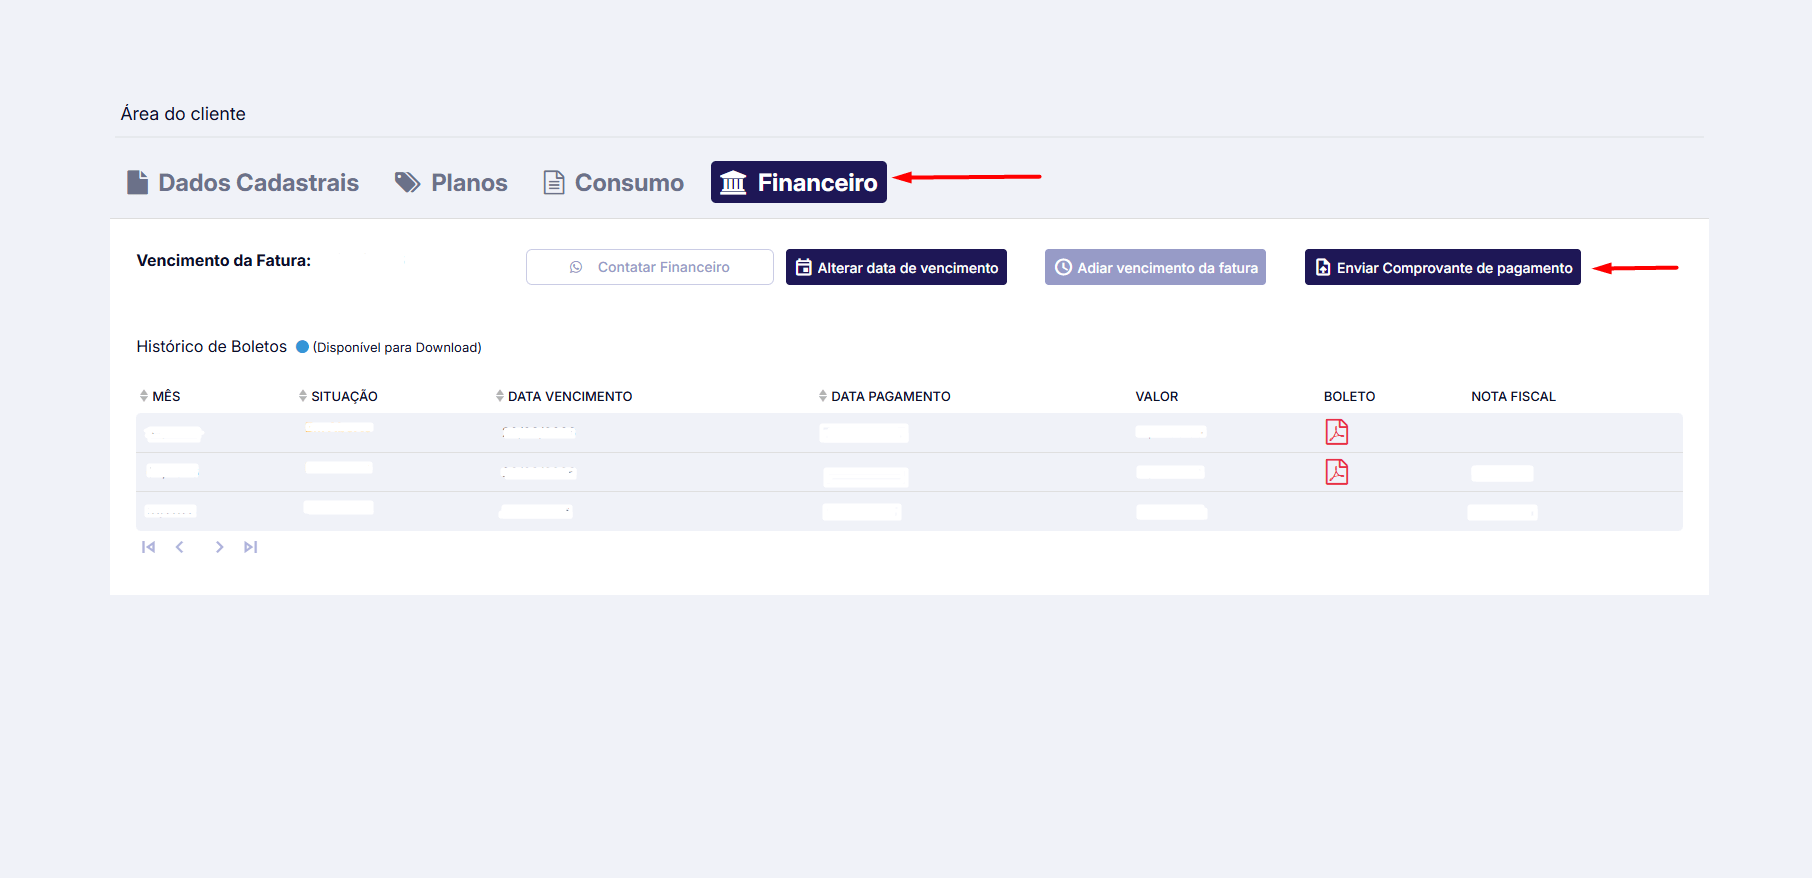Sort the table by MÊS column
The width and height of the screenshot is (1812, 878).
160,396
